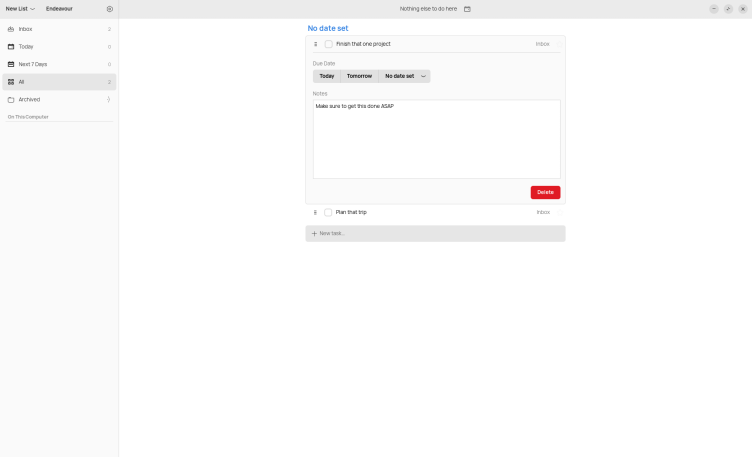Set the due date to Today

[x=327, y=76]
